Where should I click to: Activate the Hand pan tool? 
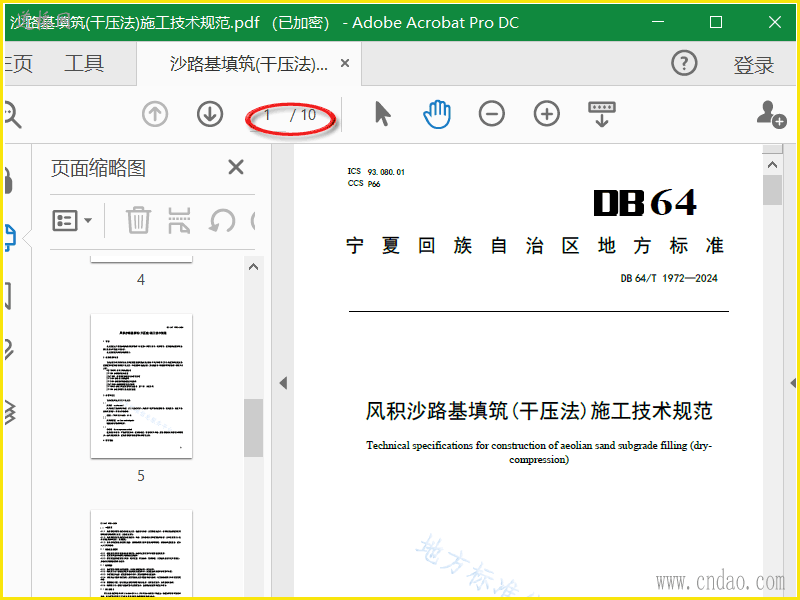pyautogui.click(x=437, y=114)
